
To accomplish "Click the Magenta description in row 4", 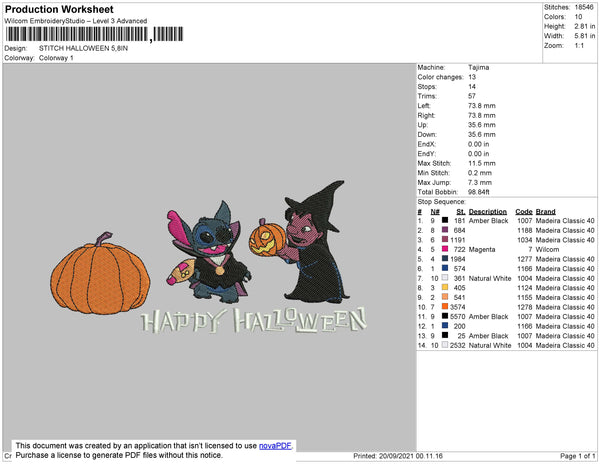I will [482, 249].
